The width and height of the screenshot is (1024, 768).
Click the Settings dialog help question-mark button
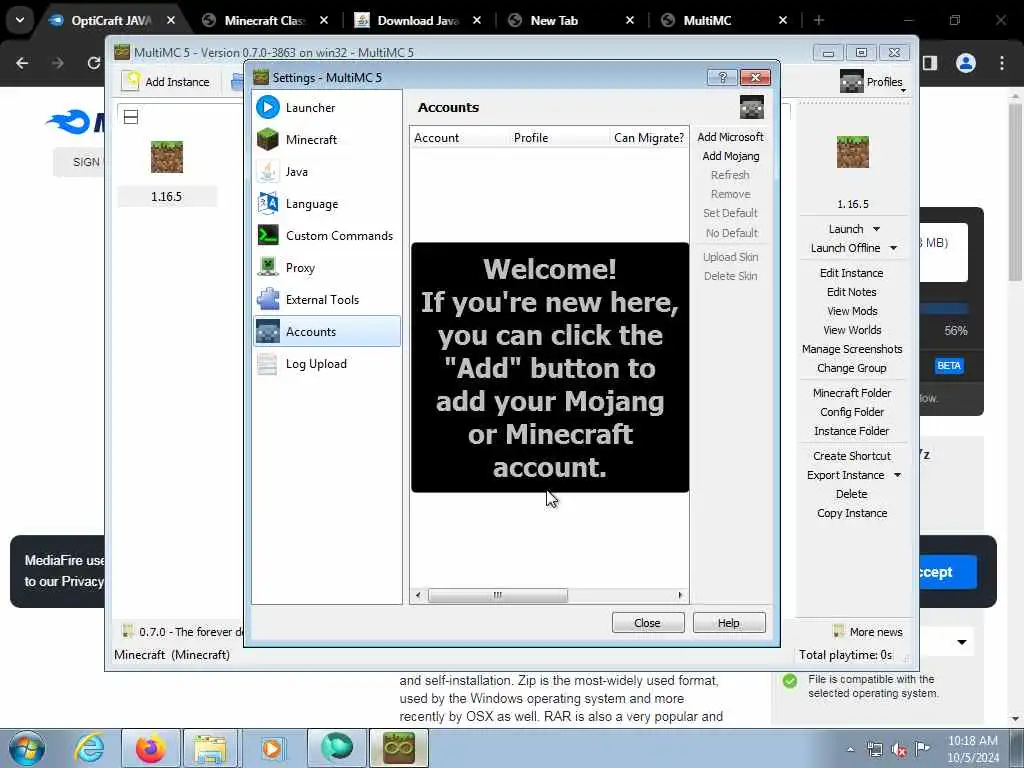pos(722,77)
